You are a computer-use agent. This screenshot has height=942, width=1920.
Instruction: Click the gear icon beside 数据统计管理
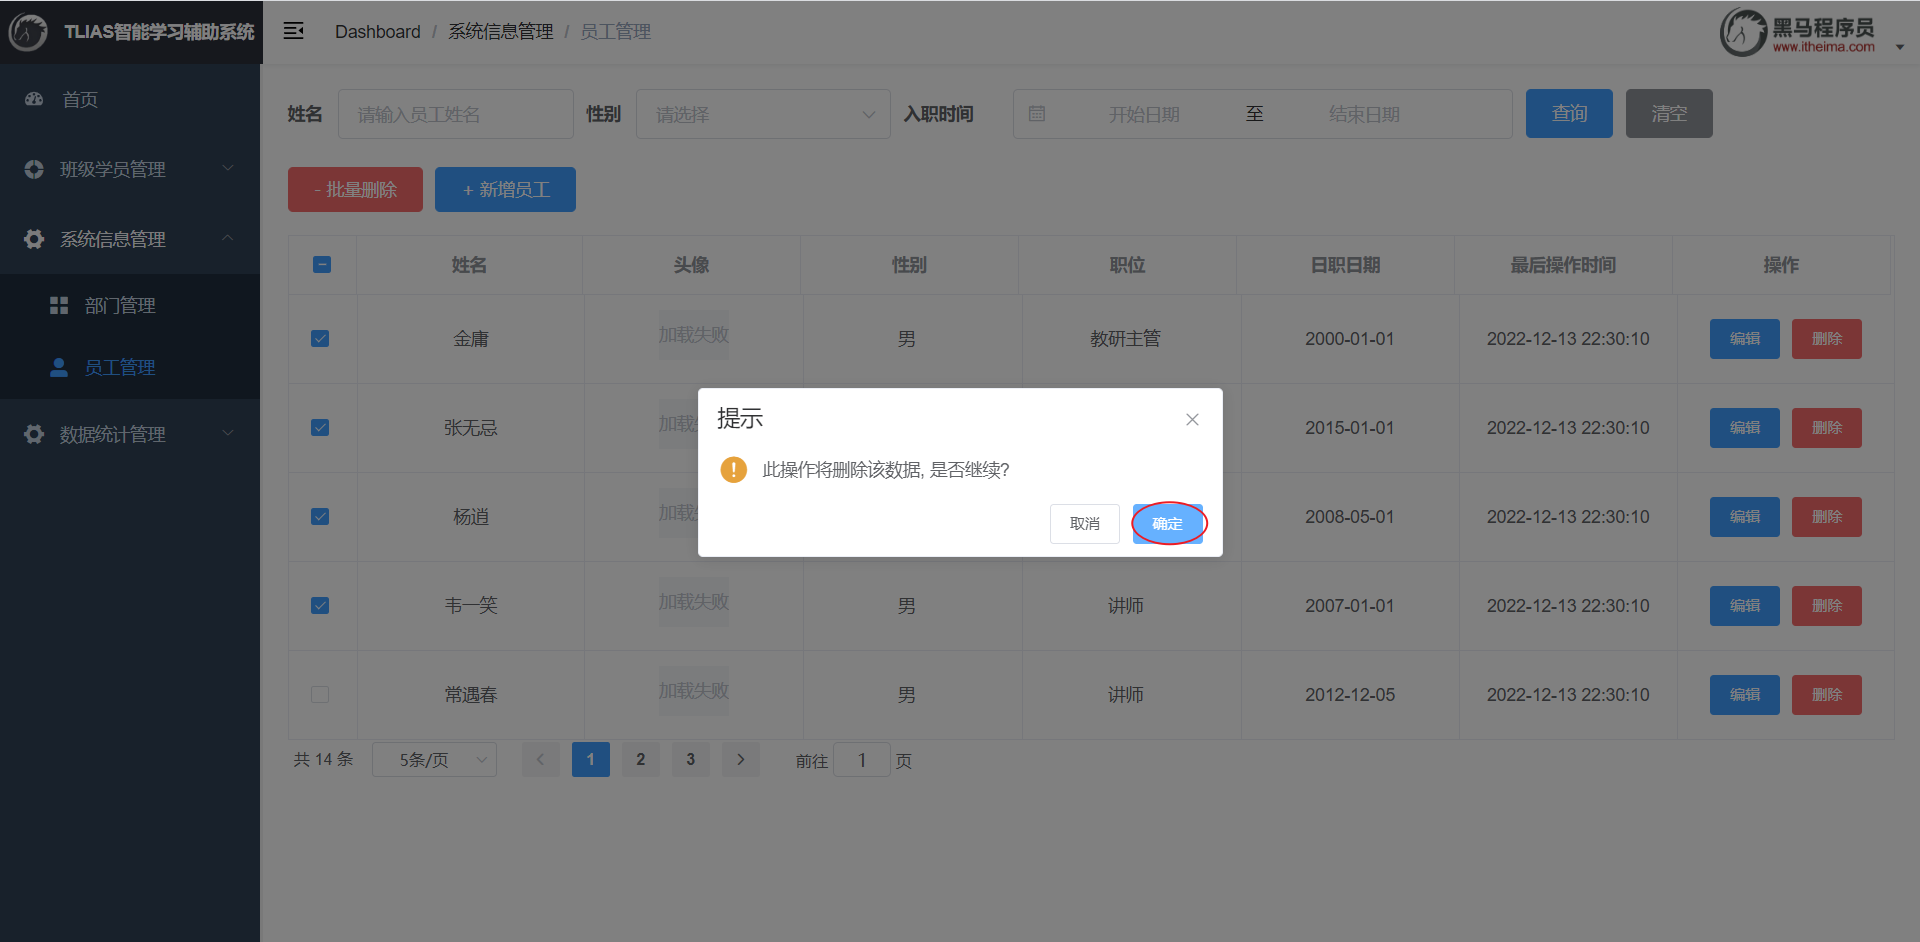34,434
